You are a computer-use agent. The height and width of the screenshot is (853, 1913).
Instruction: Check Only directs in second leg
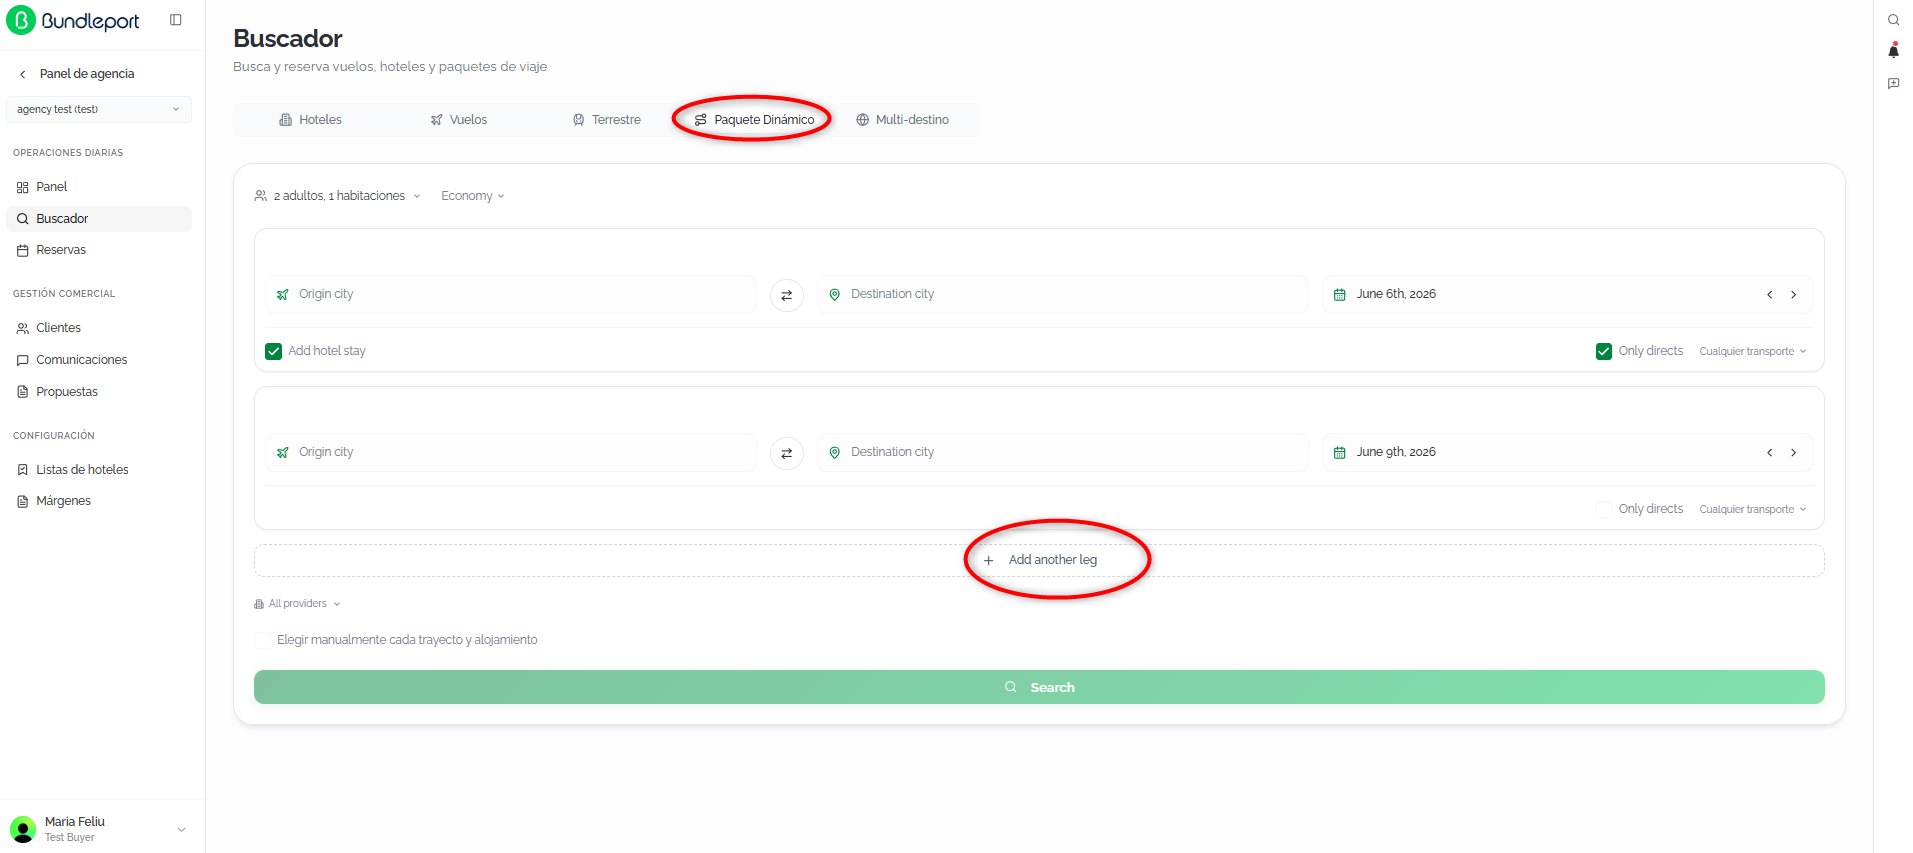1604,509
